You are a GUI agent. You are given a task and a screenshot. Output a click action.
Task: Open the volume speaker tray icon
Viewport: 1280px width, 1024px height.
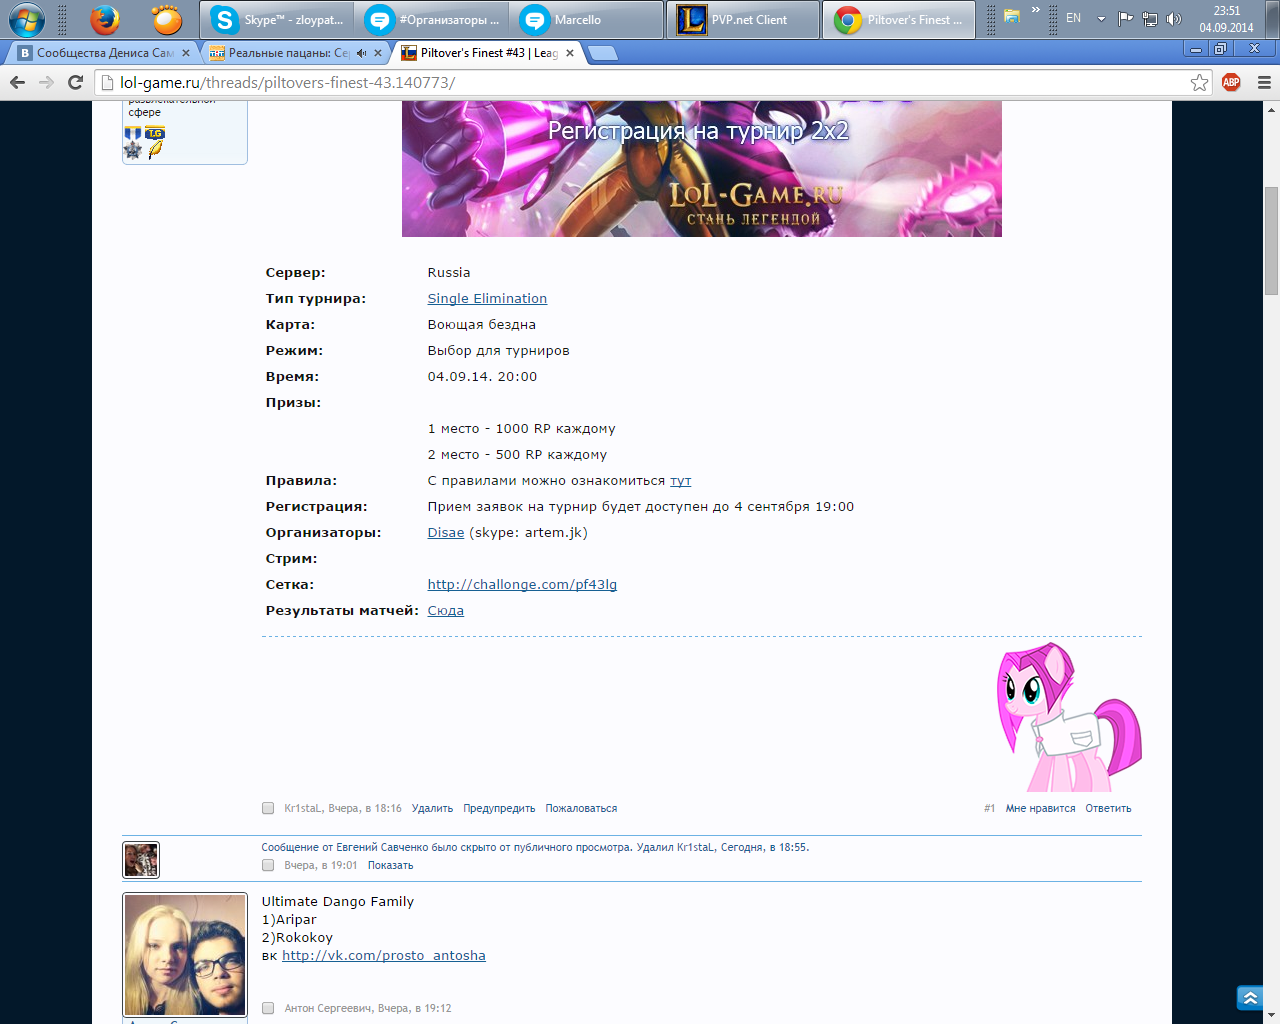point(1174,19)
